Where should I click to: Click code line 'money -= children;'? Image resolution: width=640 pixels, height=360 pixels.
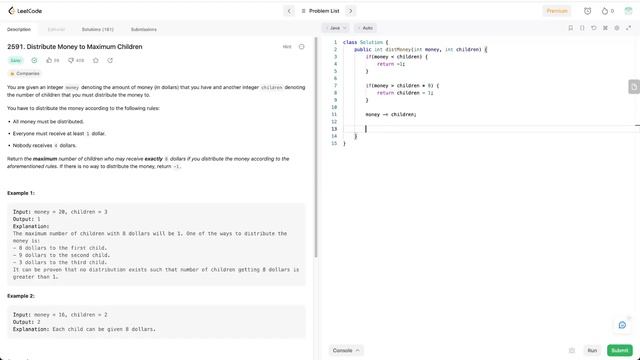pos(391,115)
